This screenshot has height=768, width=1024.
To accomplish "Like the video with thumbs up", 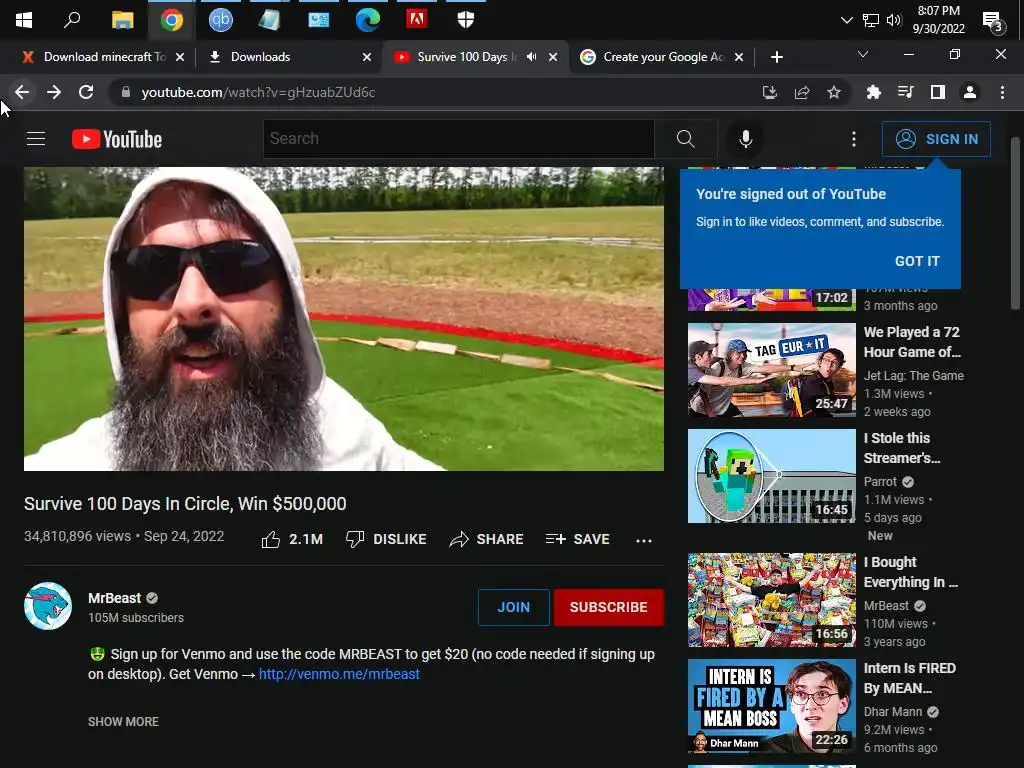I will [292, 539].
